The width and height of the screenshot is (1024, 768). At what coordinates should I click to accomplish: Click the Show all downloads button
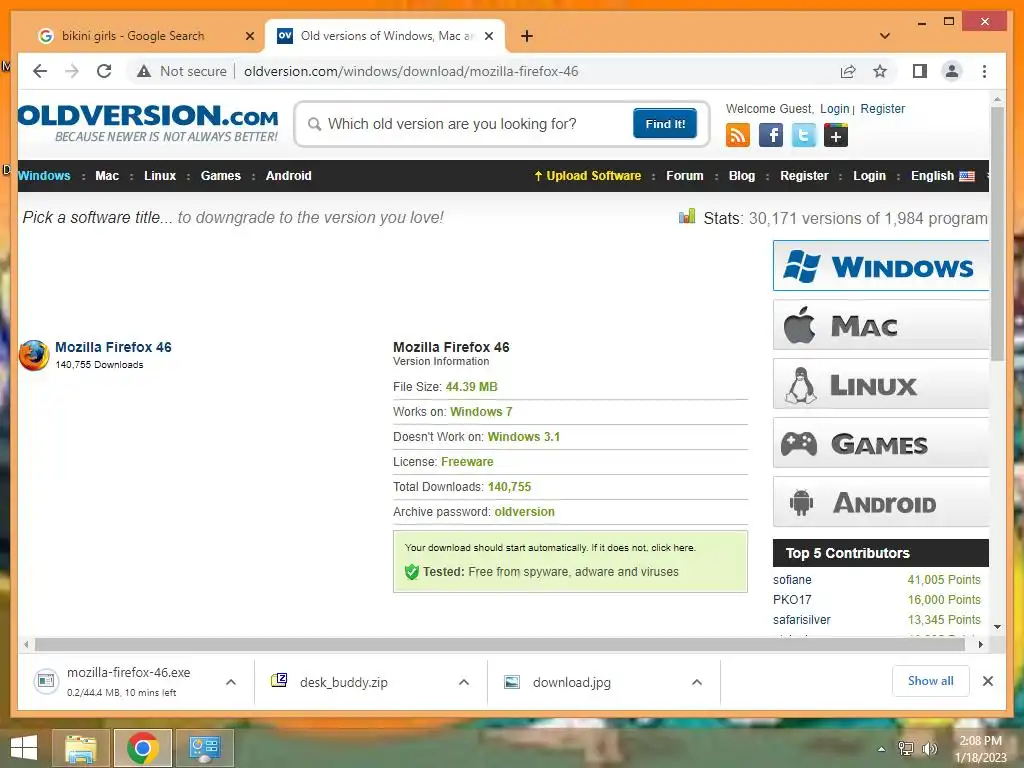tap(931, 681)
